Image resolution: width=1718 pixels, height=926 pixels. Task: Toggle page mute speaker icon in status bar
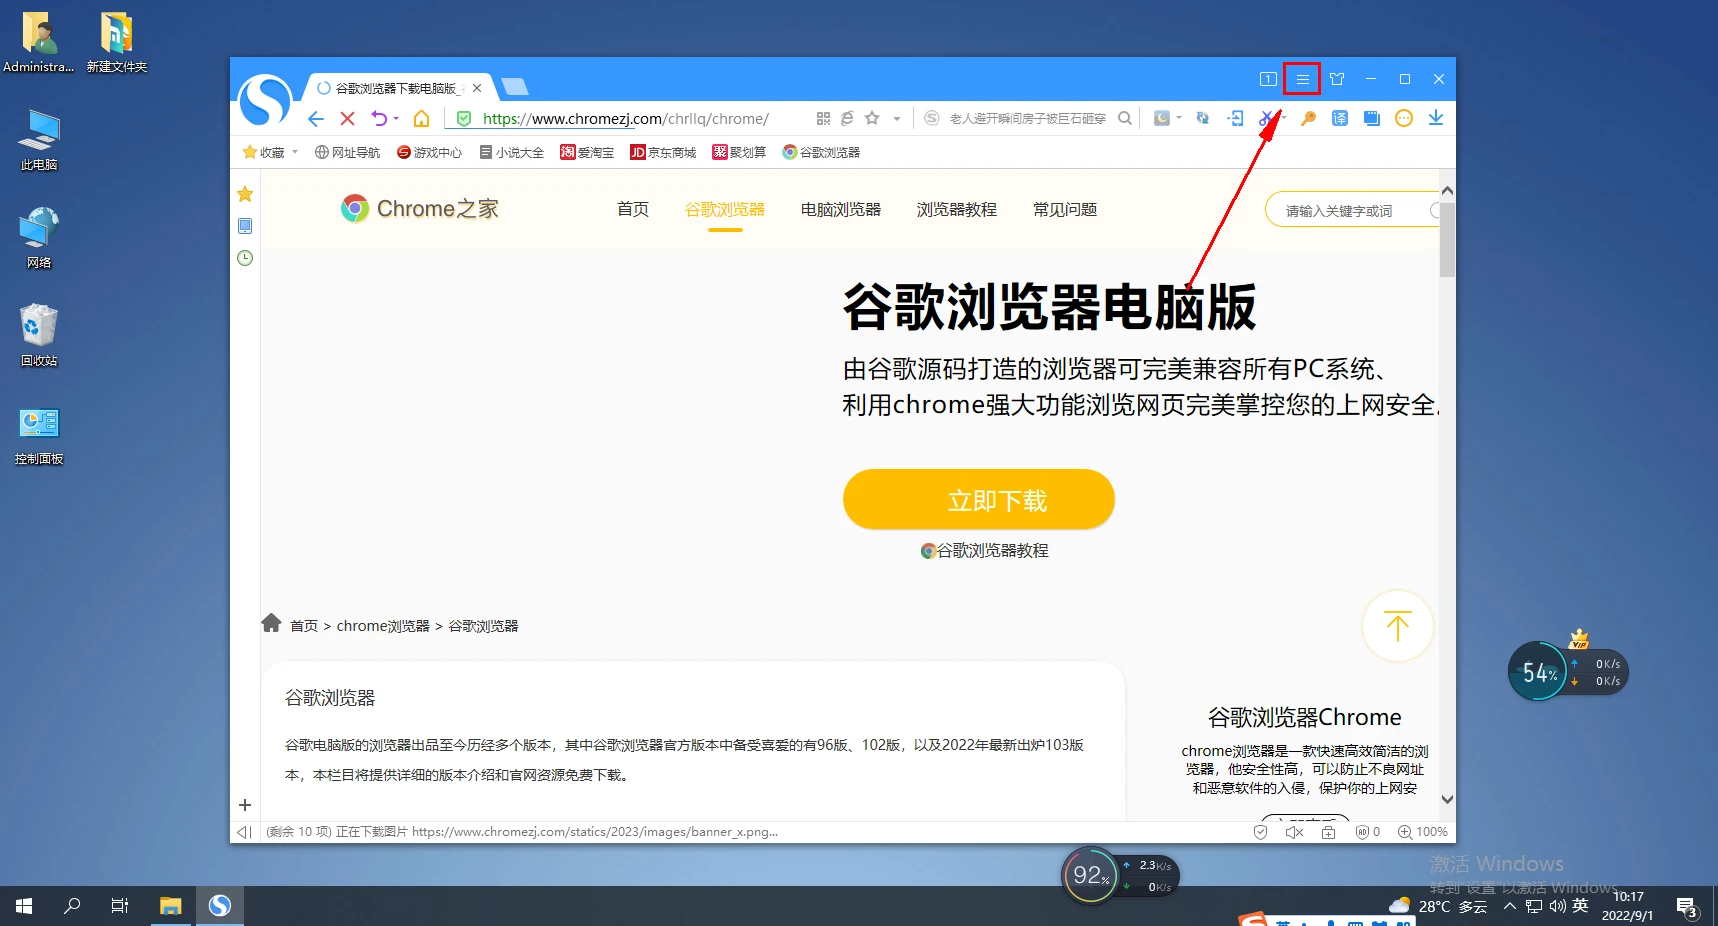click(x=1294, y=832)
